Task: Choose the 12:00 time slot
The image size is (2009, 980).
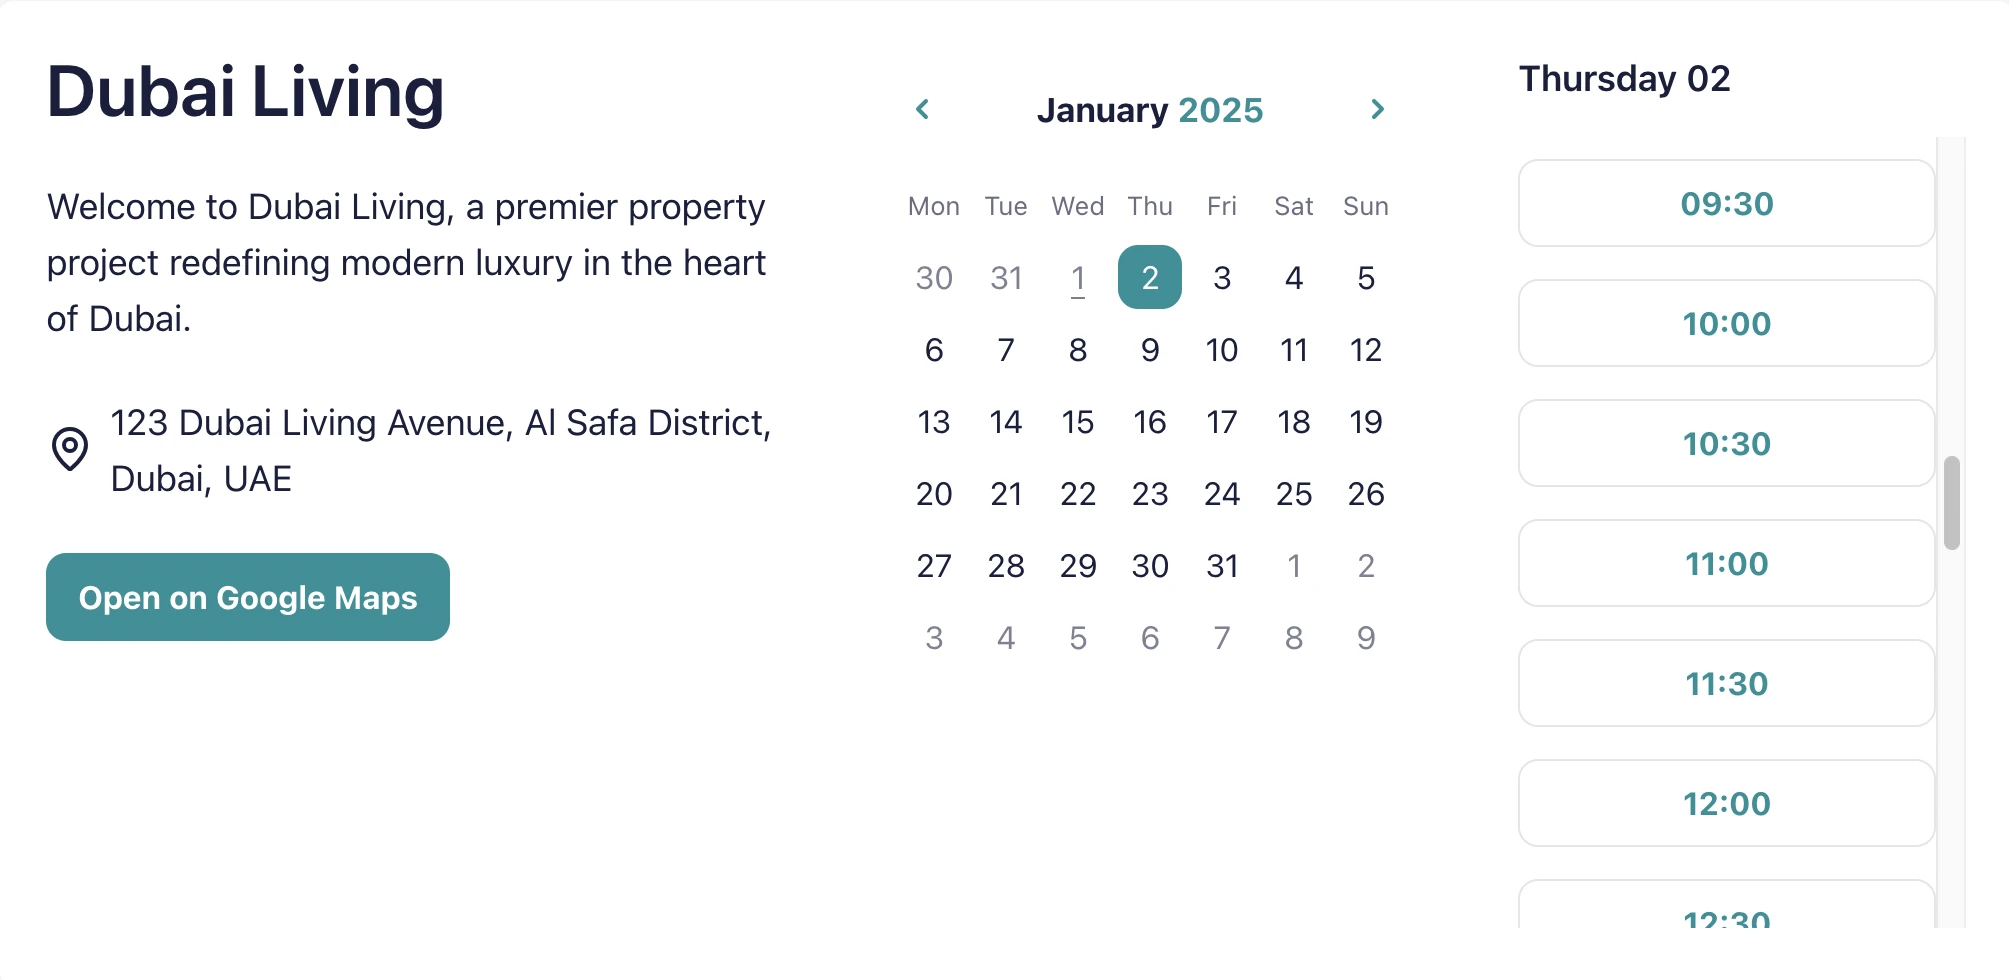Action: coord(1726,803)
